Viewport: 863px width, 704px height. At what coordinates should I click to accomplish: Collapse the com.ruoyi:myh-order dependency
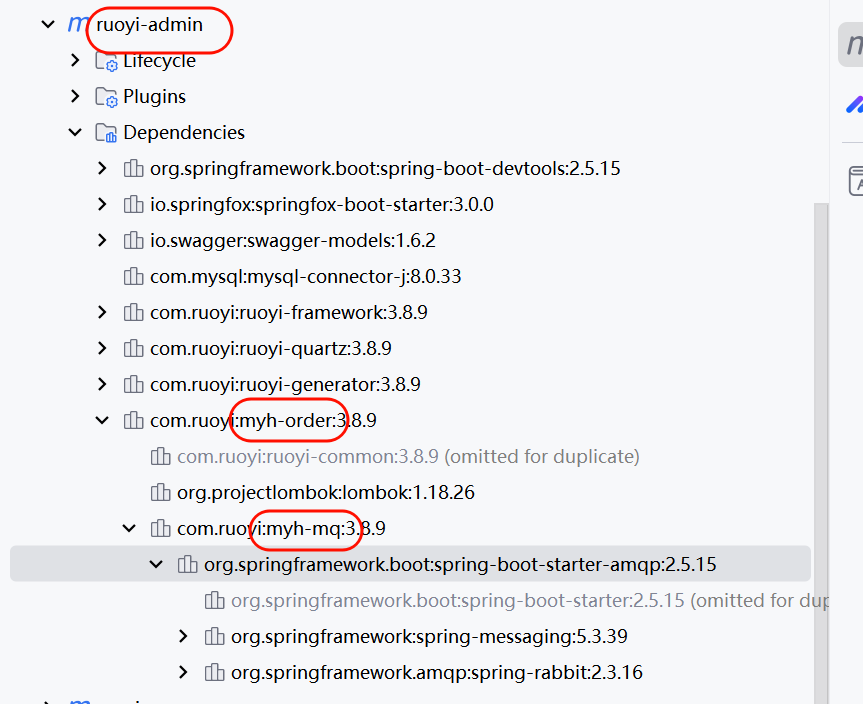tap(102, 421)
